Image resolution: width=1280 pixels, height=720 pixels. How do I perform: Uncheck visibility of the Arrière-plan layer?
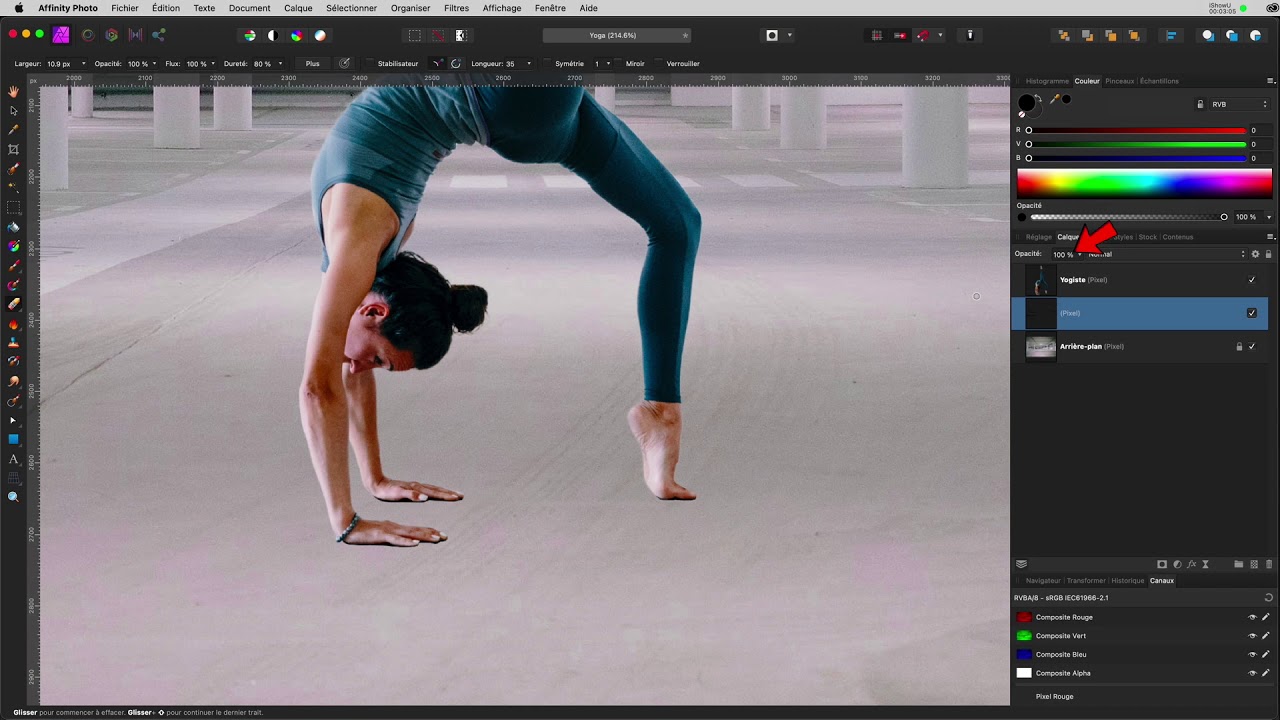1251,347
